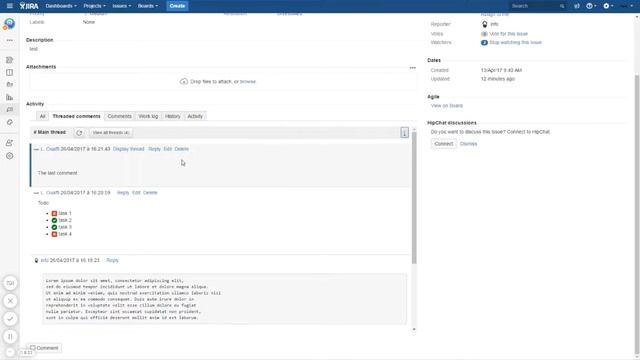Reply to the last comment

tap(154, 149)
